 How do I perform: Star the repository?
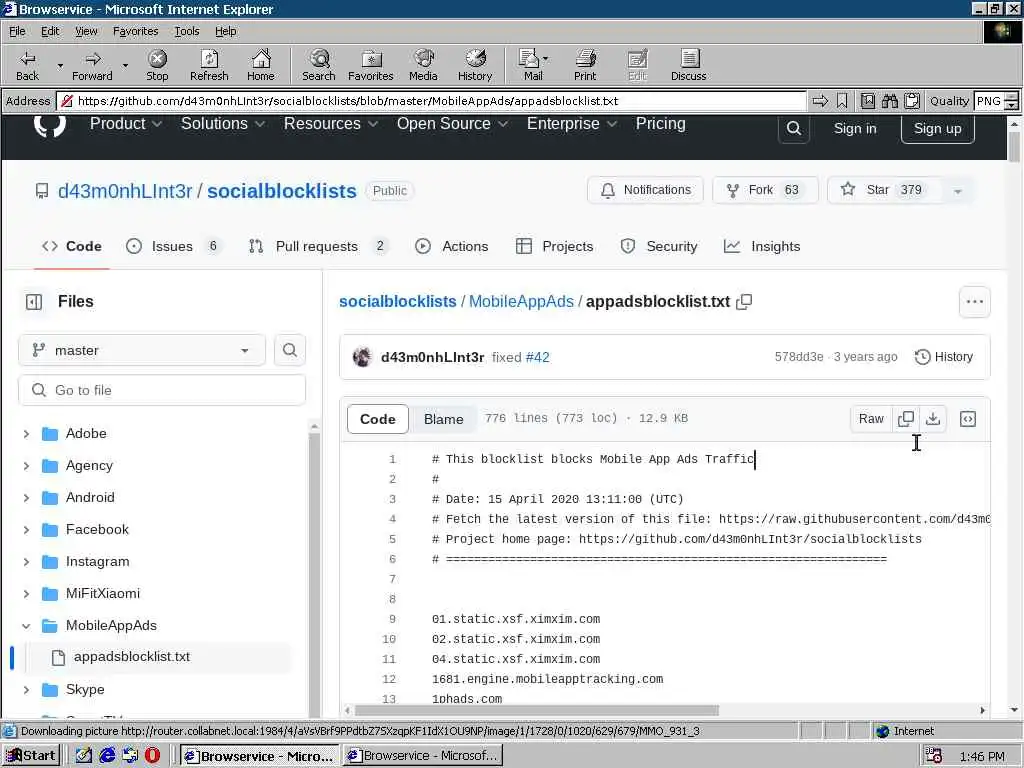point(882,190)
